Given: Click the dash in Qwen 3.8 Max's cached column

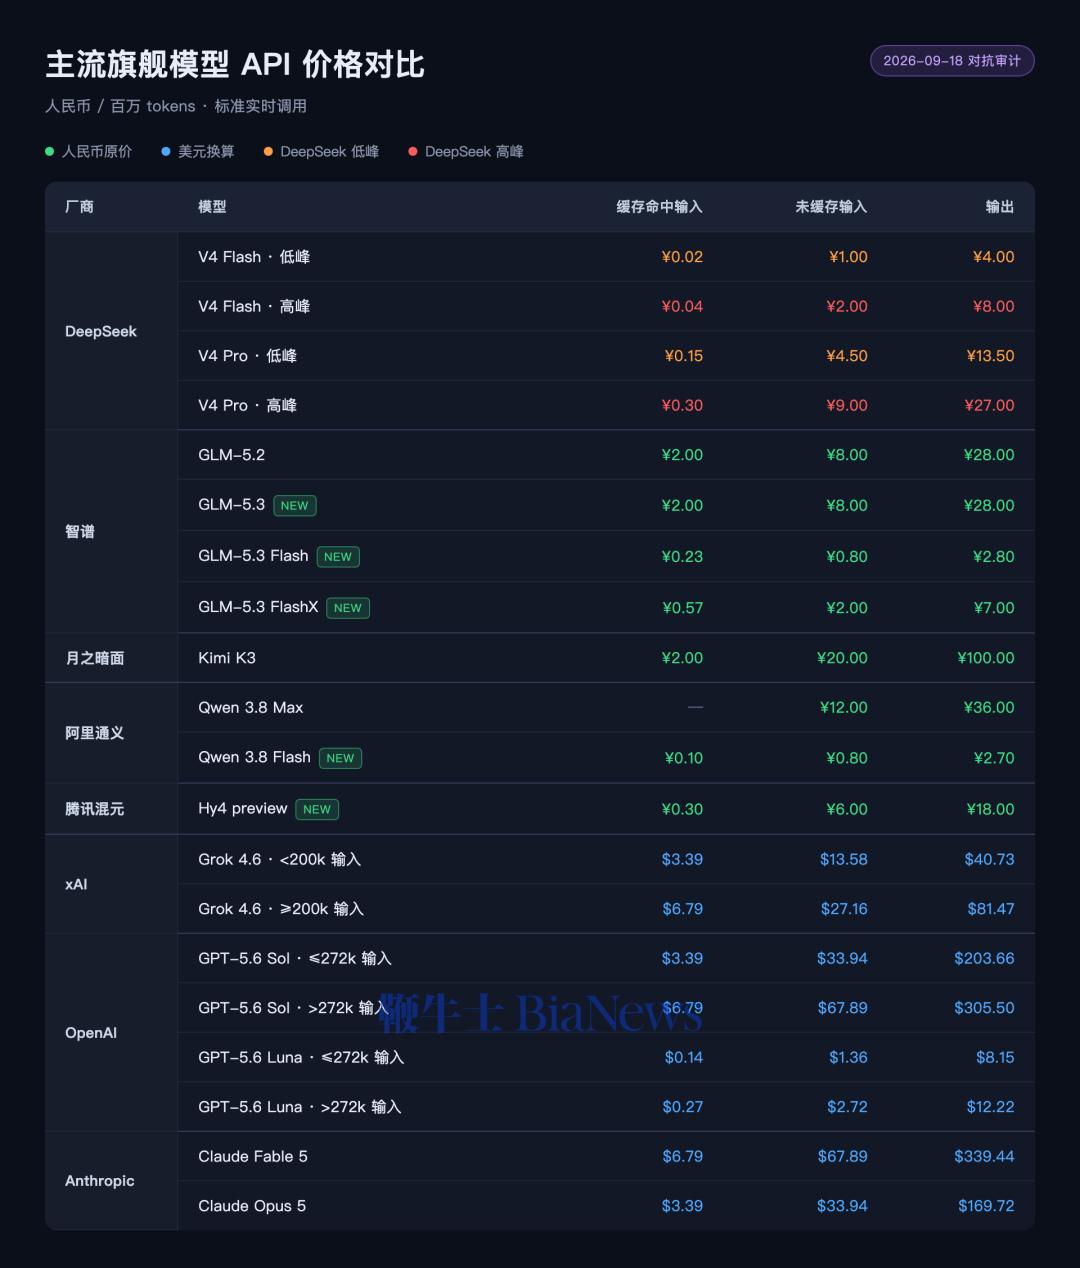Looking at the screenshot, I should coord(695,708).
